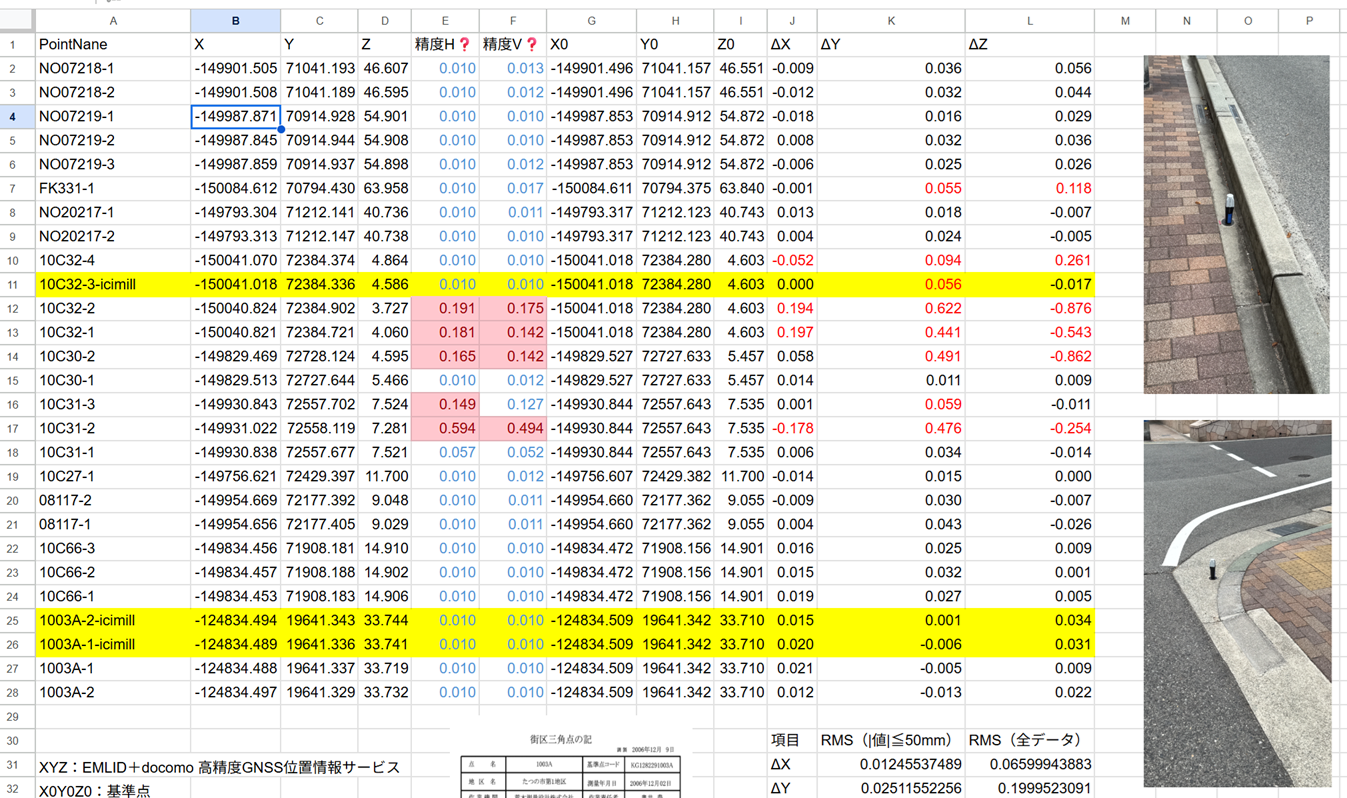Select the sidewalk curb photo
Screen dimensions: 1347x798
point(1236,224)
